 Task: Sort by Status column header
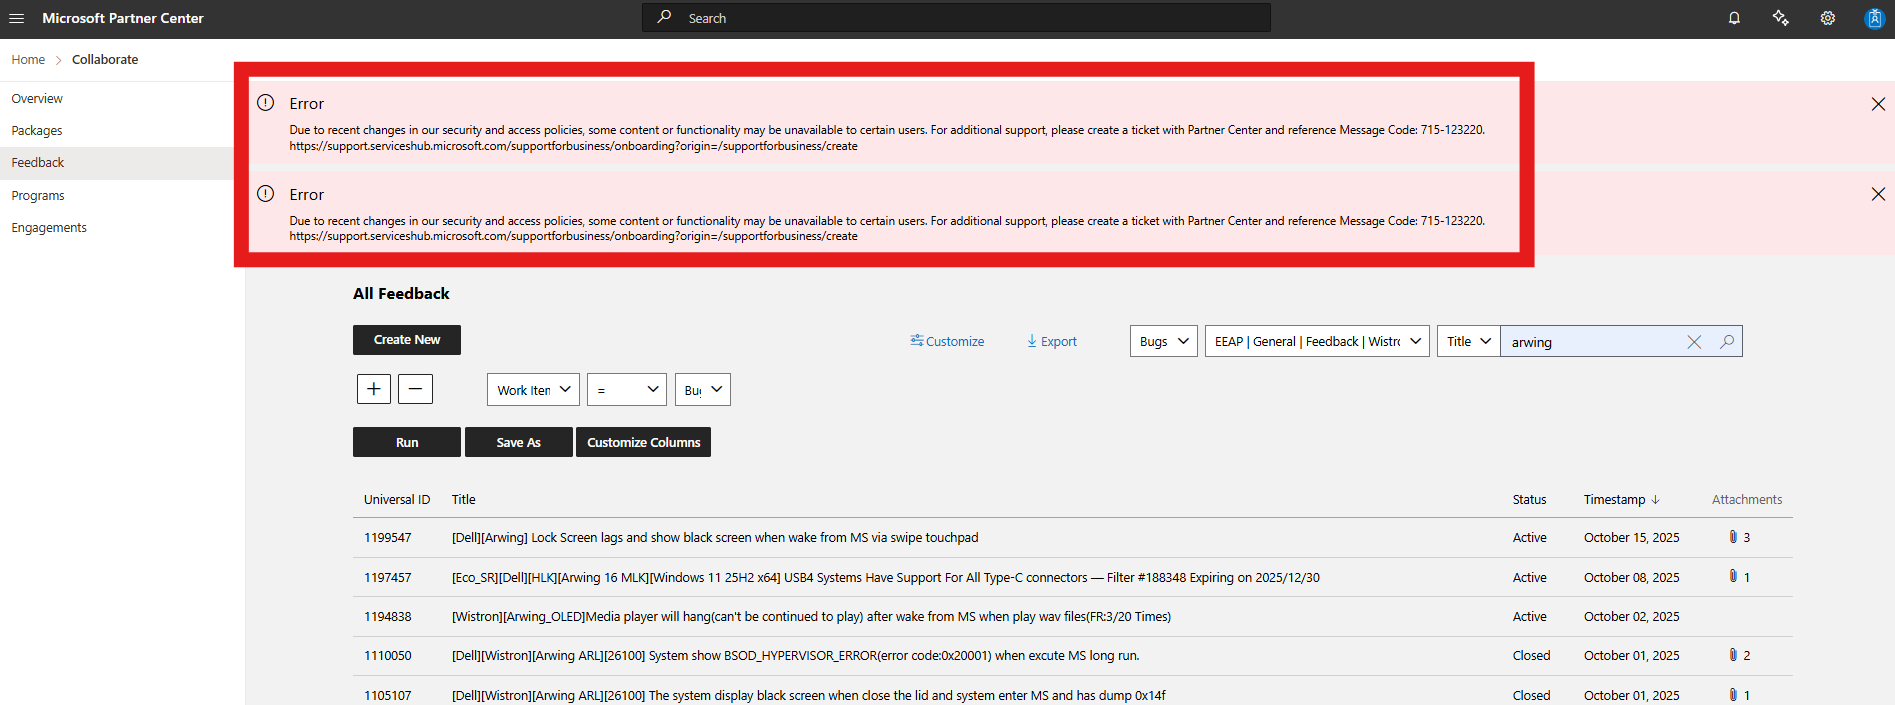(x=1529, y=499)
